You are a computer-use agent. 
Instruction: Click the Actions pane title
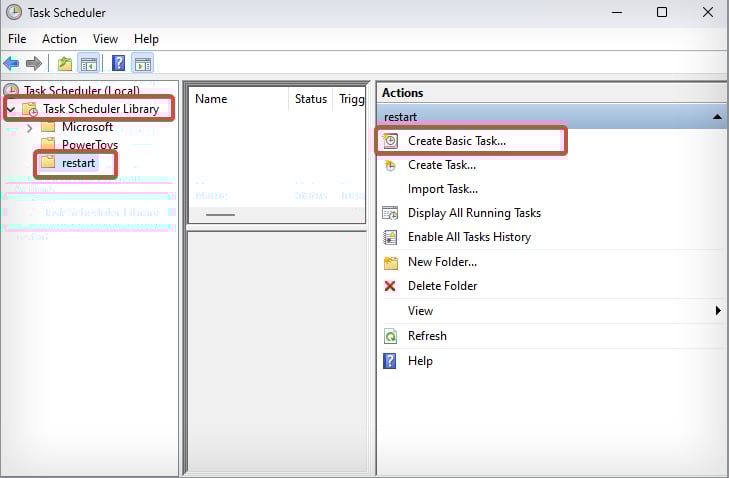(x=403, y=93)
